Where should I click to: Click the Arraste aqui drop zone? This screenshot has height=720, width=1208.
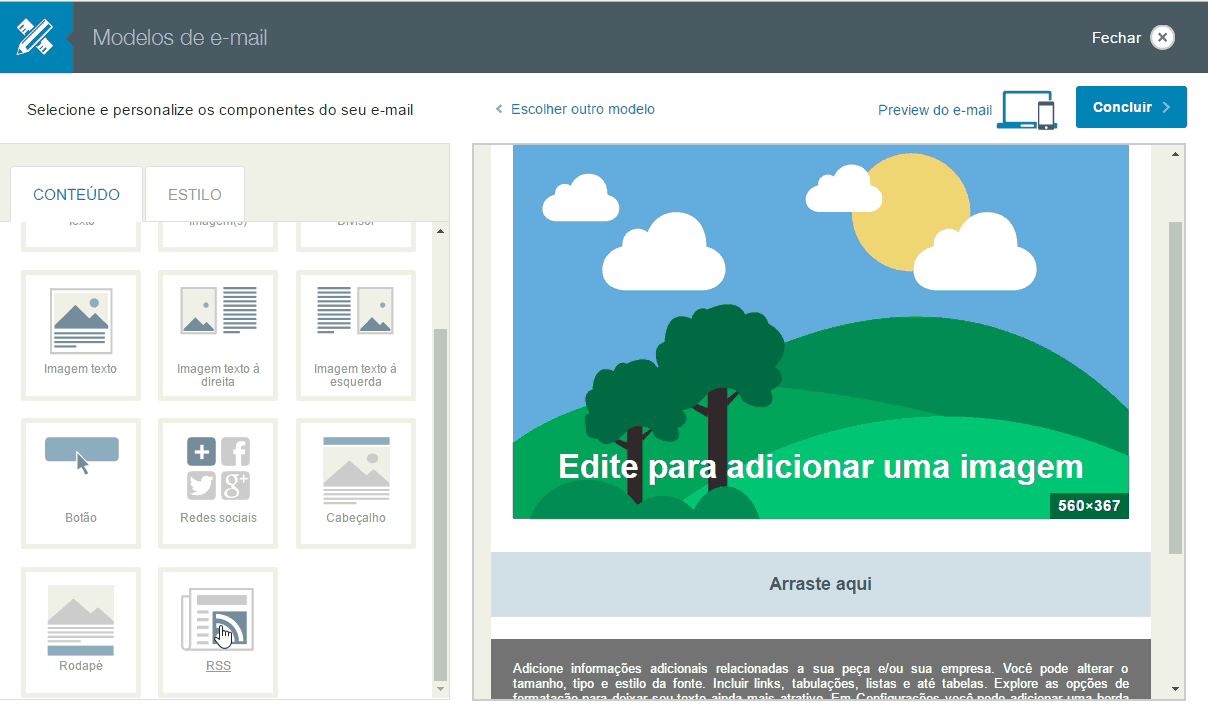pyautogui.click(x=820, y=584)
